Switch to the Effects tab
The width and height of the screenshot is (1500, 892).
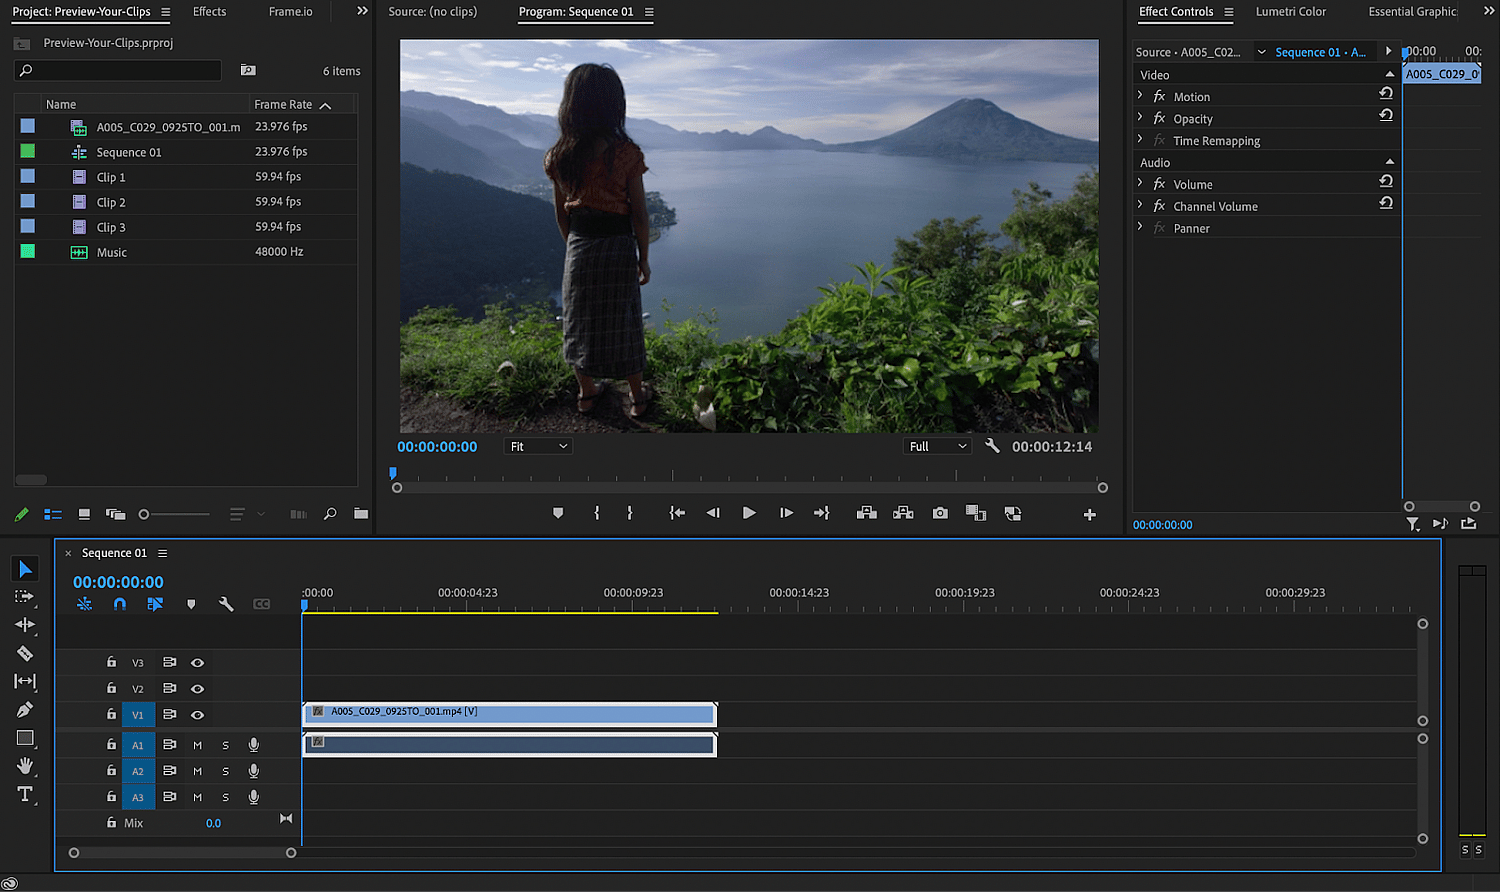click(209, 12)
